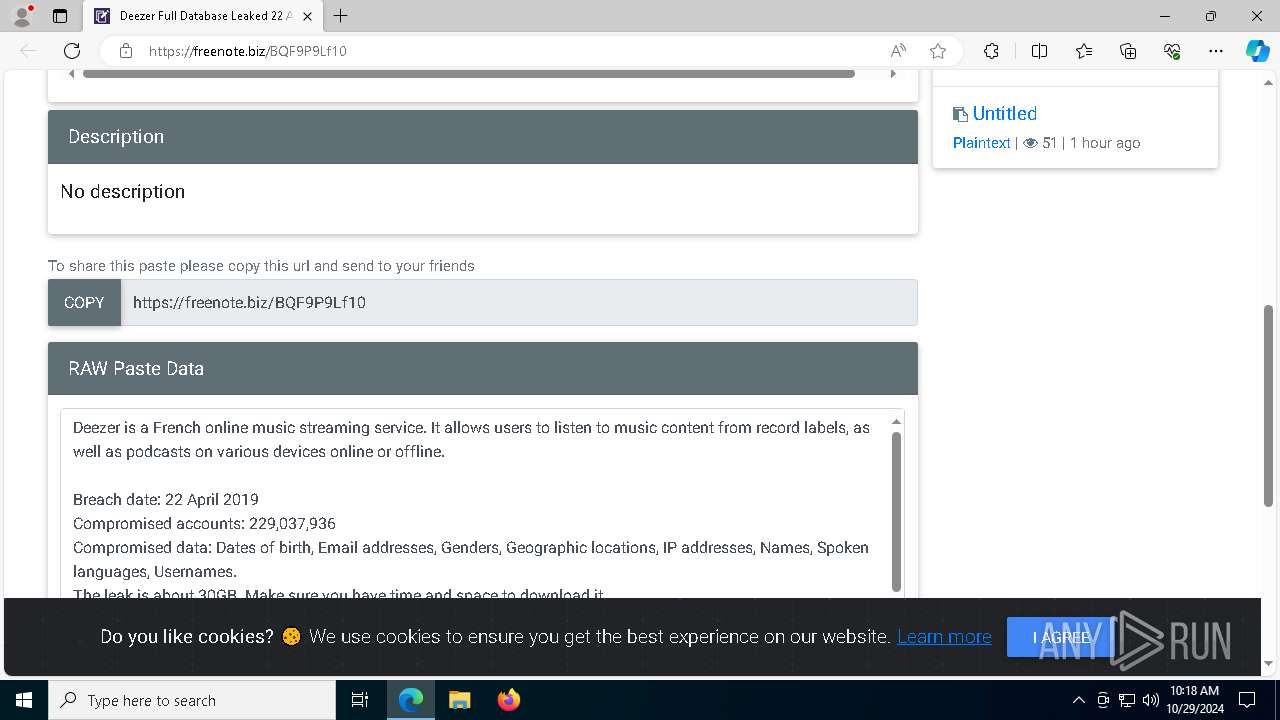Open the Untitled paste link
This screenshot has width=1280, height=720.
(x=1004, y=113)
